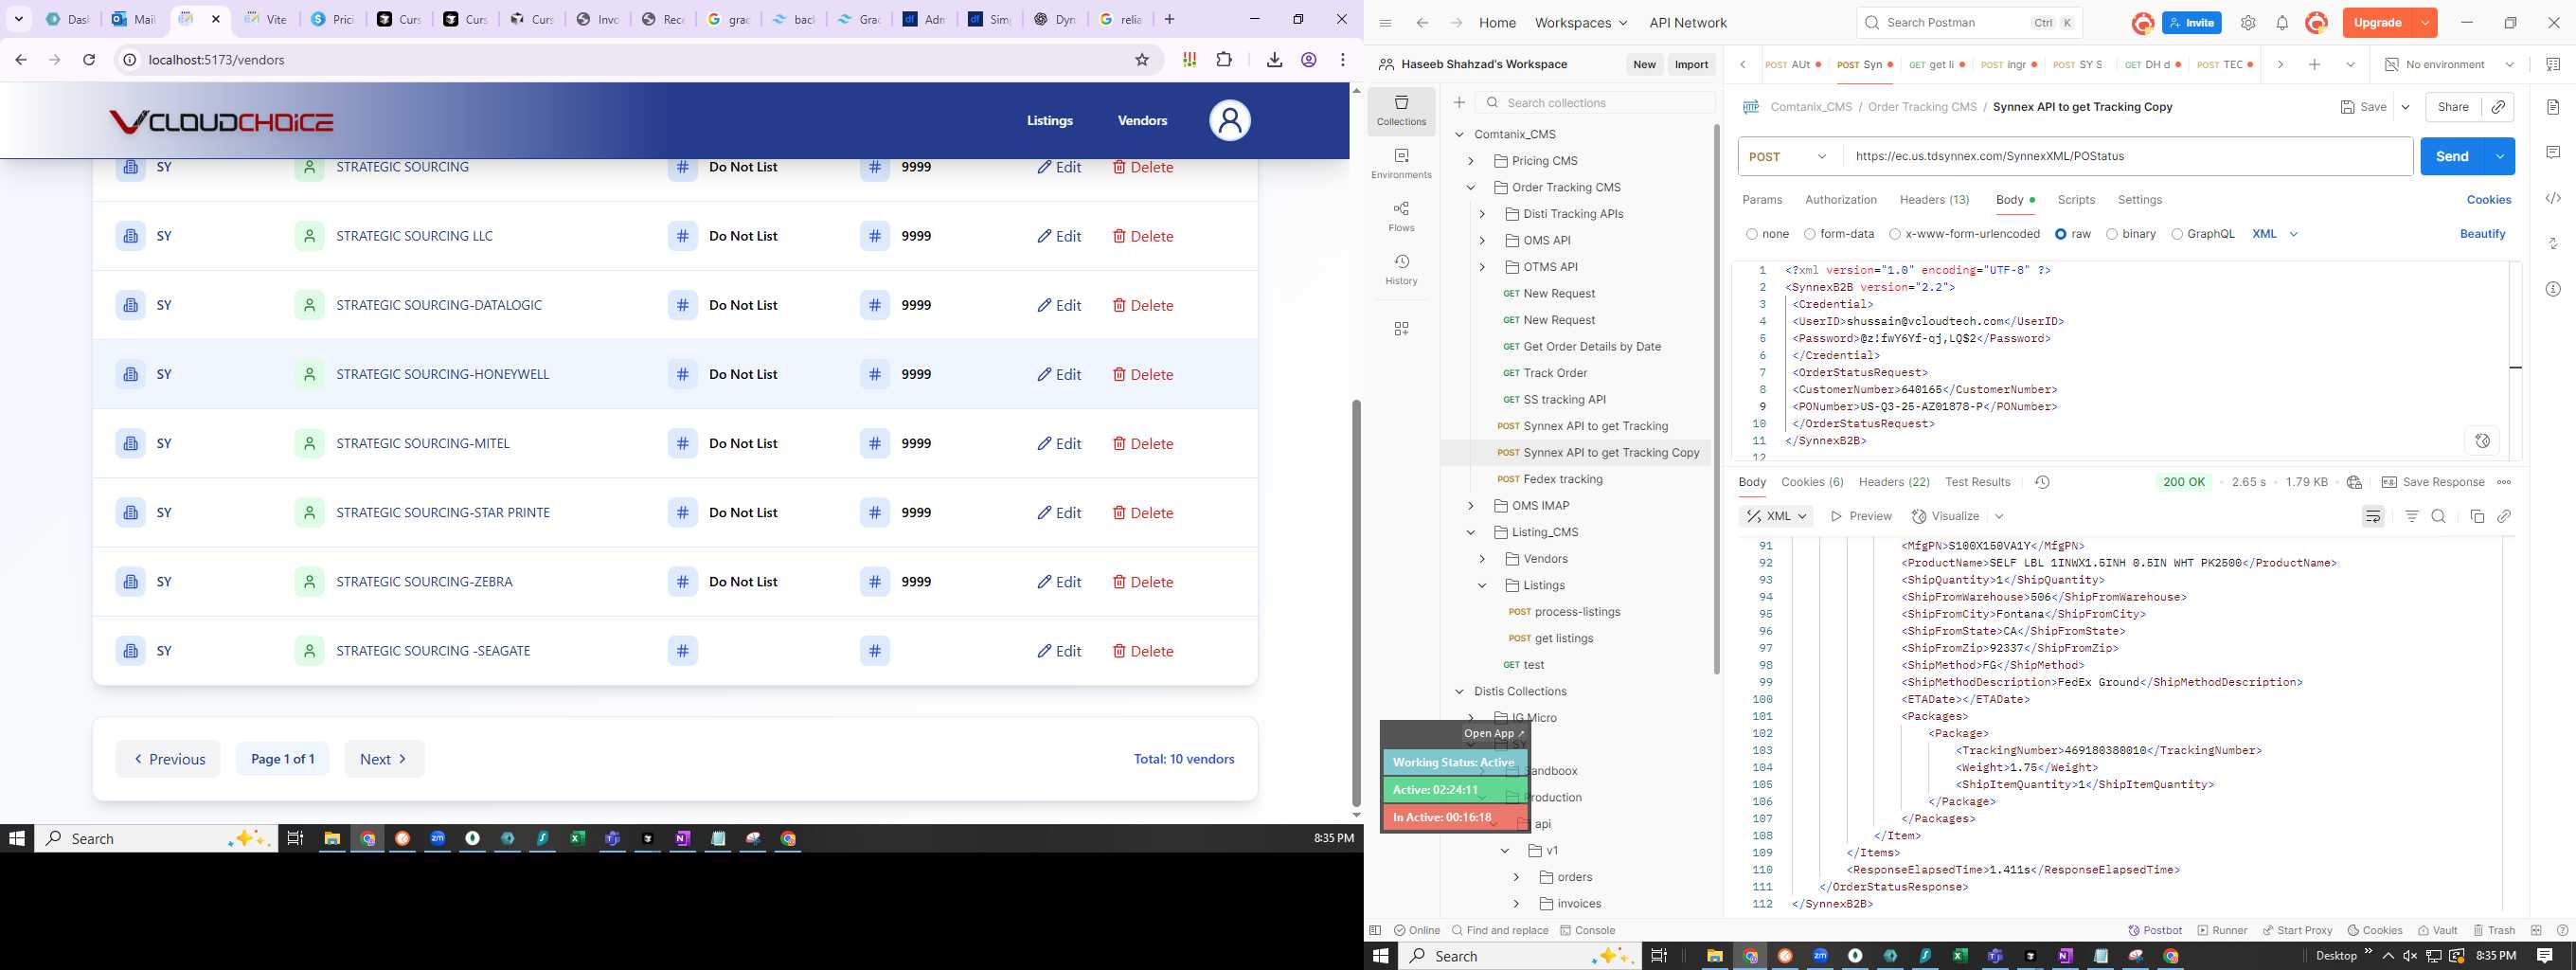
Task: Open File Explorer from left taskbar
Action: coord(332,839)
